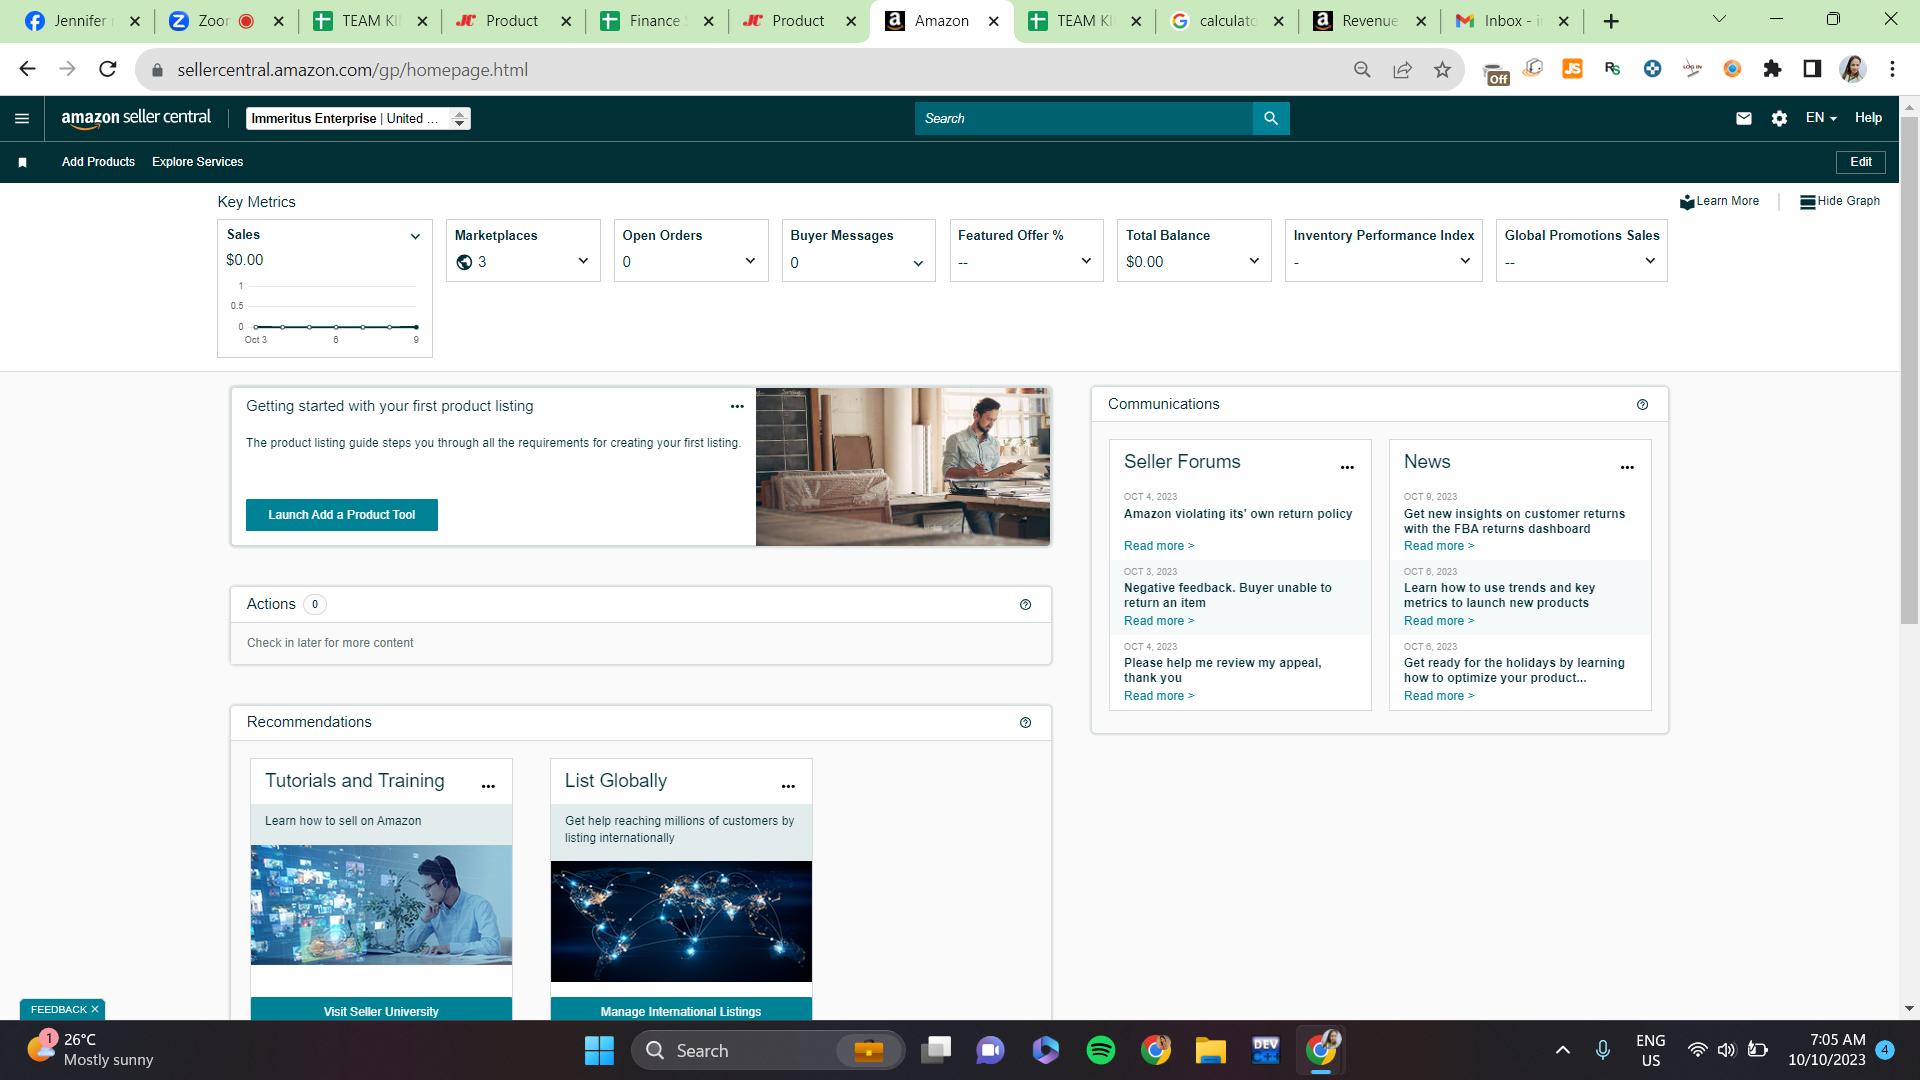The height and width of the screenshot is (1080, 1920).
Task: Close the FEEDBACK tab
Action: (x=95, y=1009)
